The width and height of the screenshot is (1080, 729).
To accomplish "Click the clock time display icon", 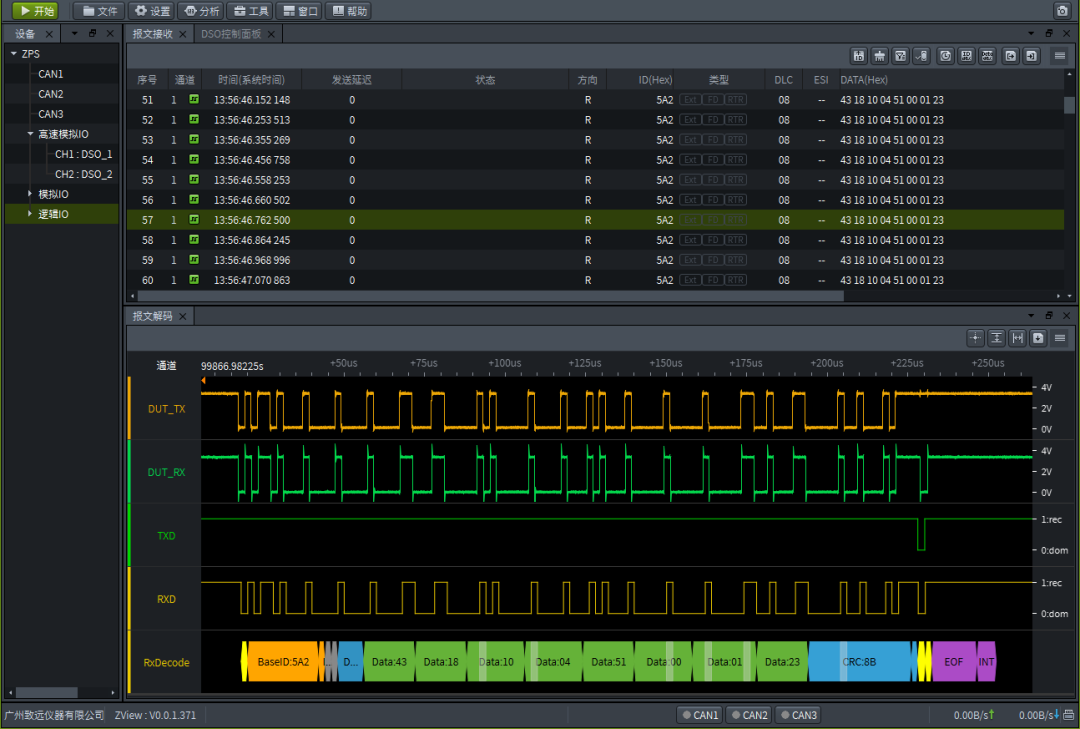I will tap(946, 56).
